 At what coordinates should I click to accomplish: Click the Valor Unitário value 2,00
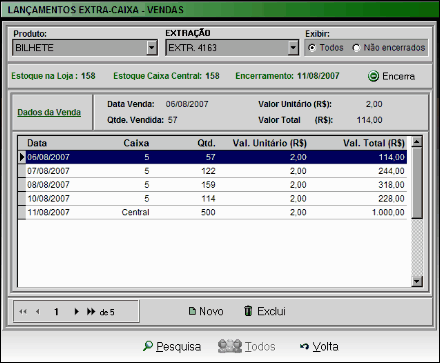coord(374,104)
